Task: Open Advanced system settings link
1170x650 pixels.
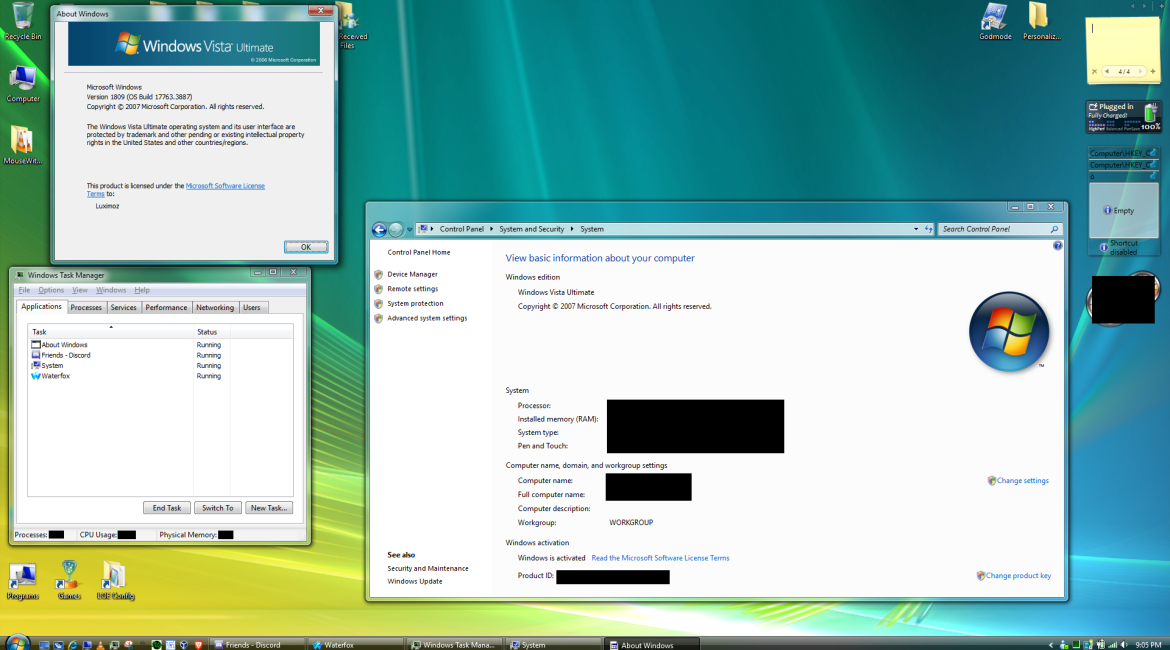Action: point(427,318)
